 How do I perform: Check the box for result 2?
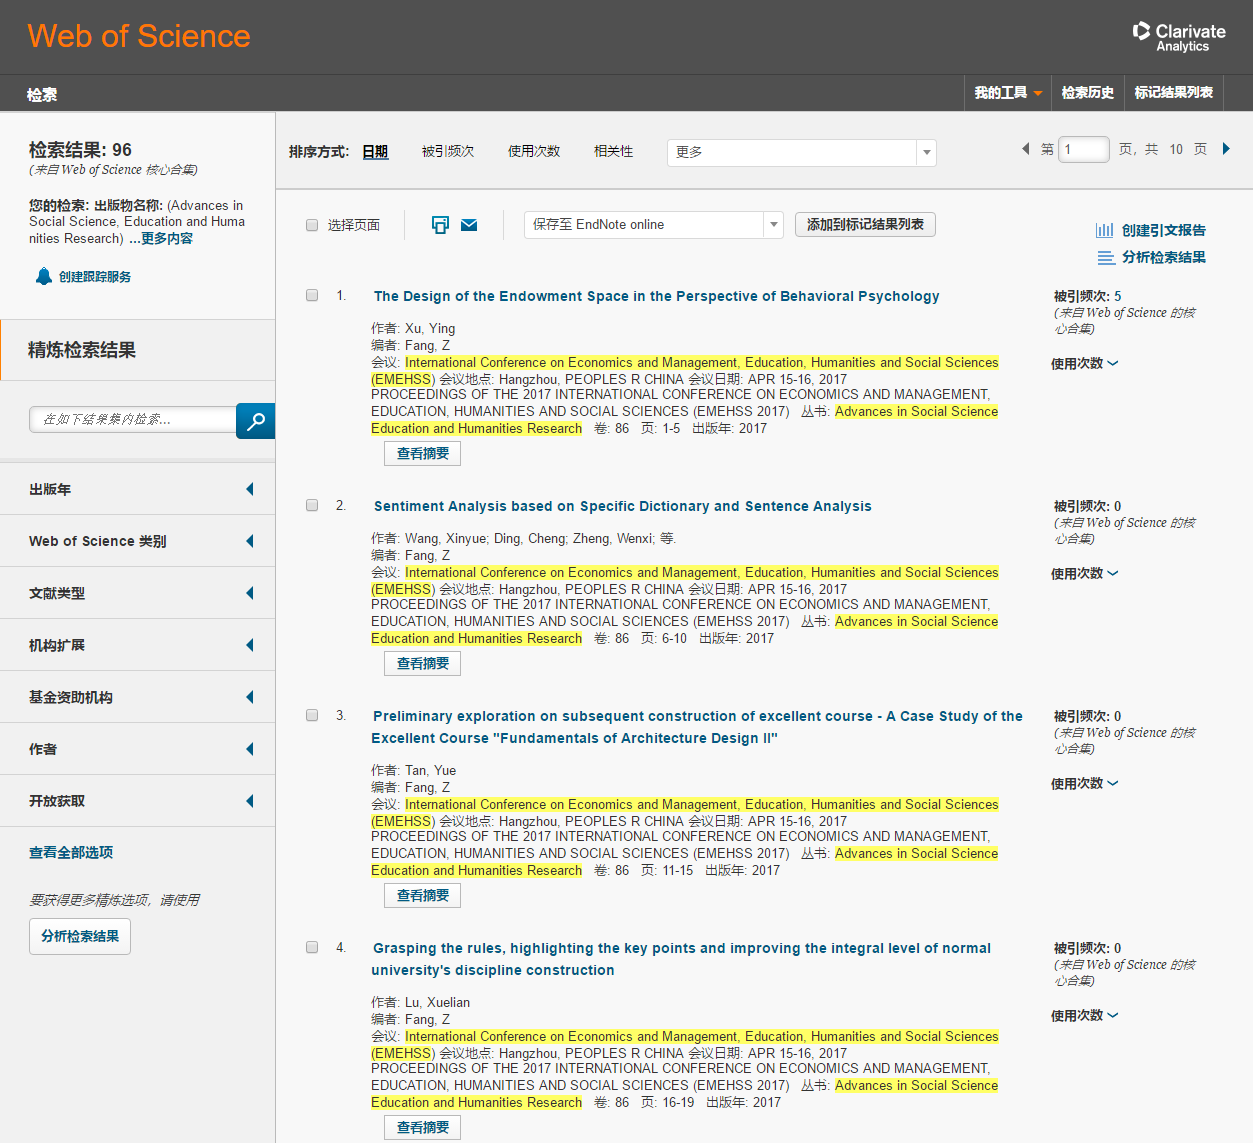click(312, 505)
